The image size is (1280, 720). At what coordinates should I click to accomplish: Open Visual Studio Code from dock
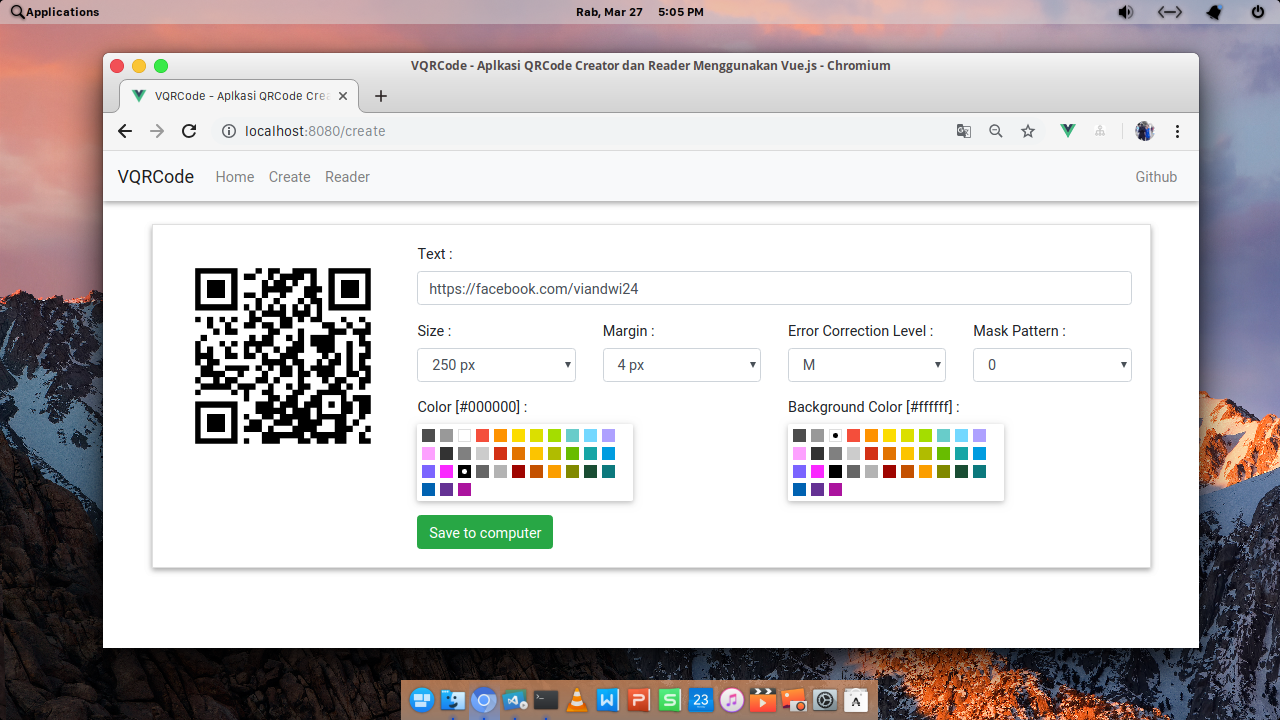pos(515,700)
